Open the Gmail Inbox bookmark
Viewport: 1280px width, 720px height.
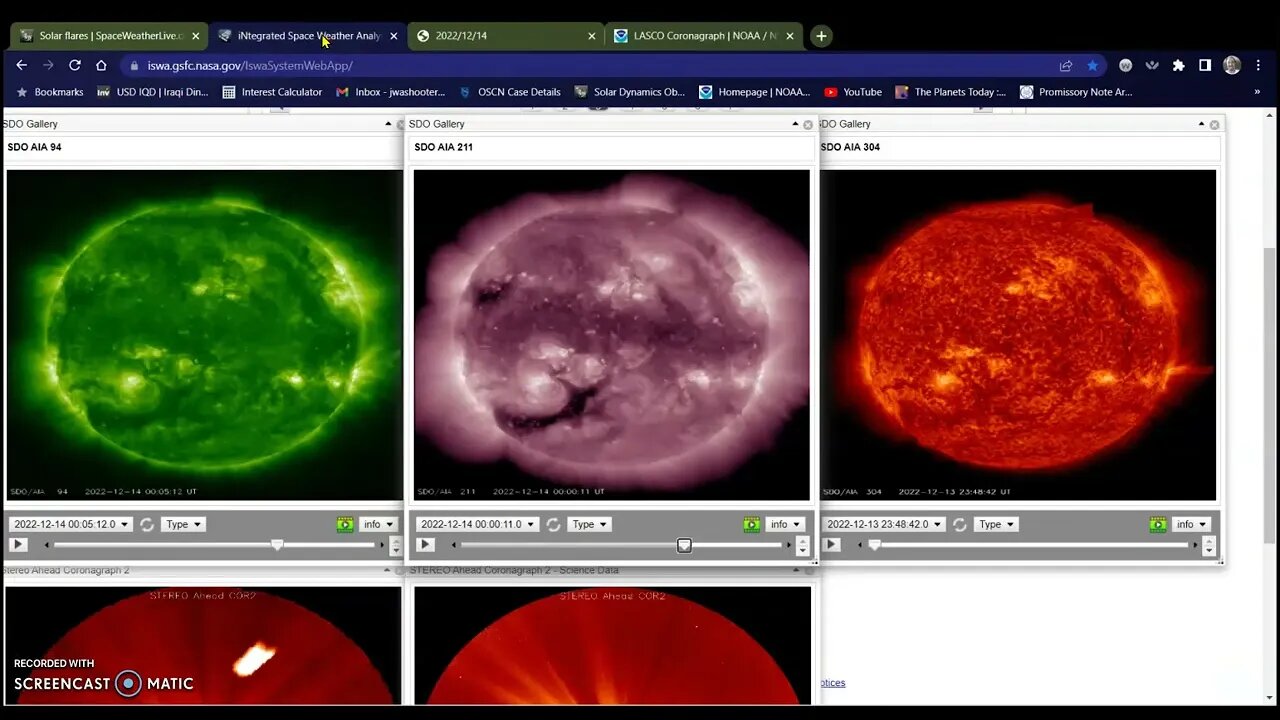coord(390,92)
